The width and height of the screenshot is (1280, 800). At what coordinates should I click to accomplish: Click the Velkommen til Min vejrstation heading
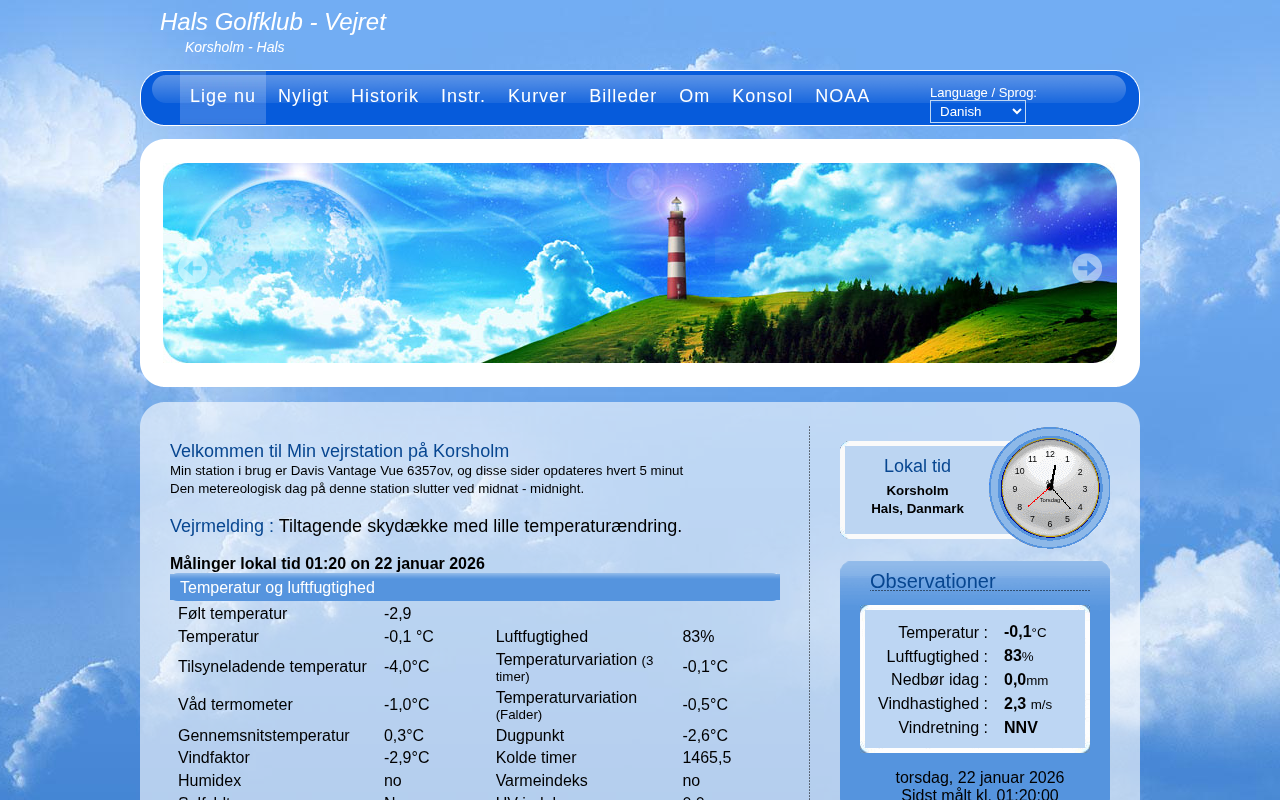coord(340,451)
